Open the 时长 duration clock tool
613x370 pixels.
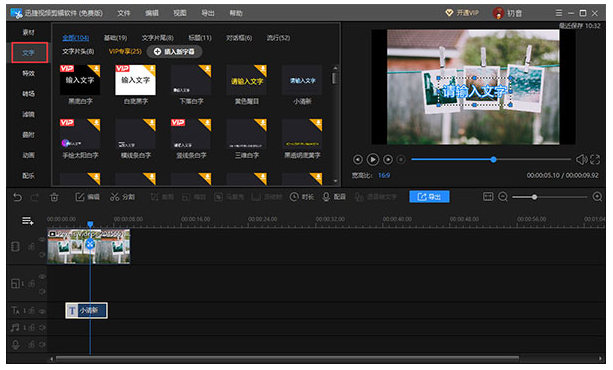(302, 197)
